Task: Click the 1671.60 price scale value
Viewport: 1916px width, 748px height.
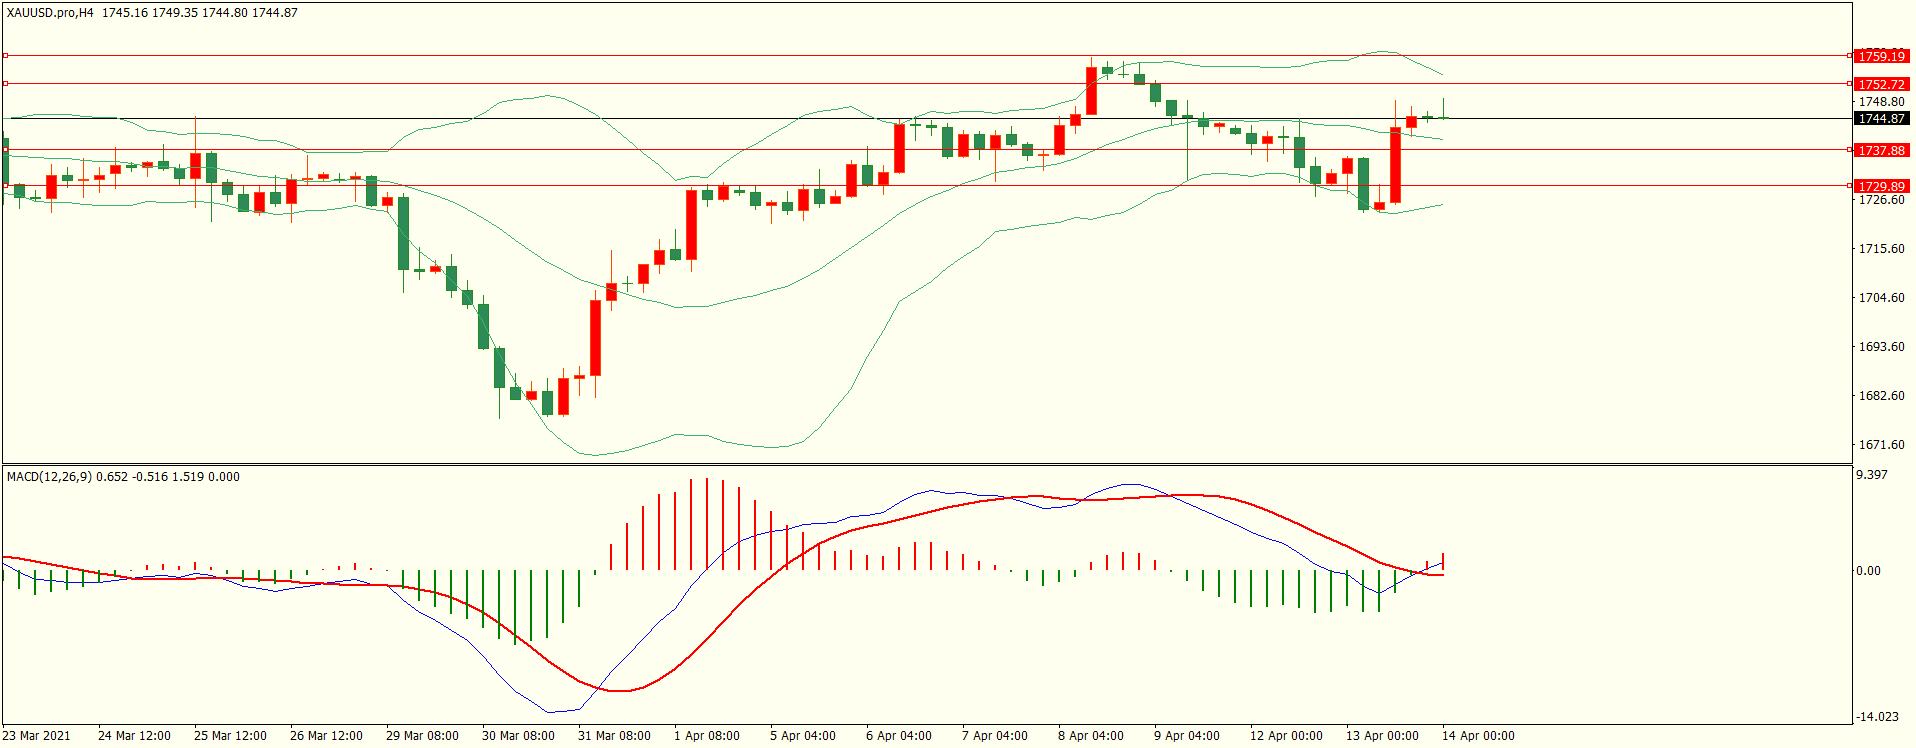Action: pos(1881,445)
